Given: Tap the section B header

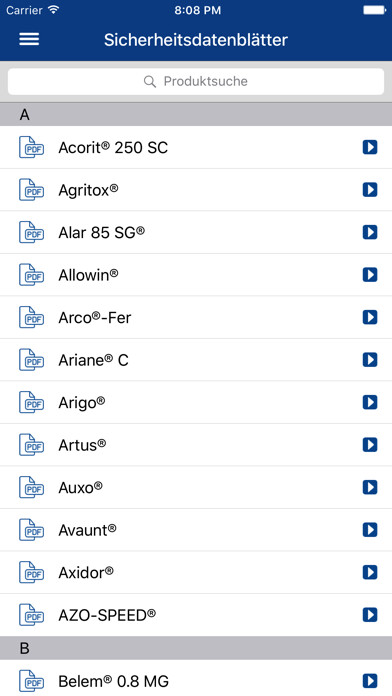Looking at the screenshot, I should (x=196, y=648).
